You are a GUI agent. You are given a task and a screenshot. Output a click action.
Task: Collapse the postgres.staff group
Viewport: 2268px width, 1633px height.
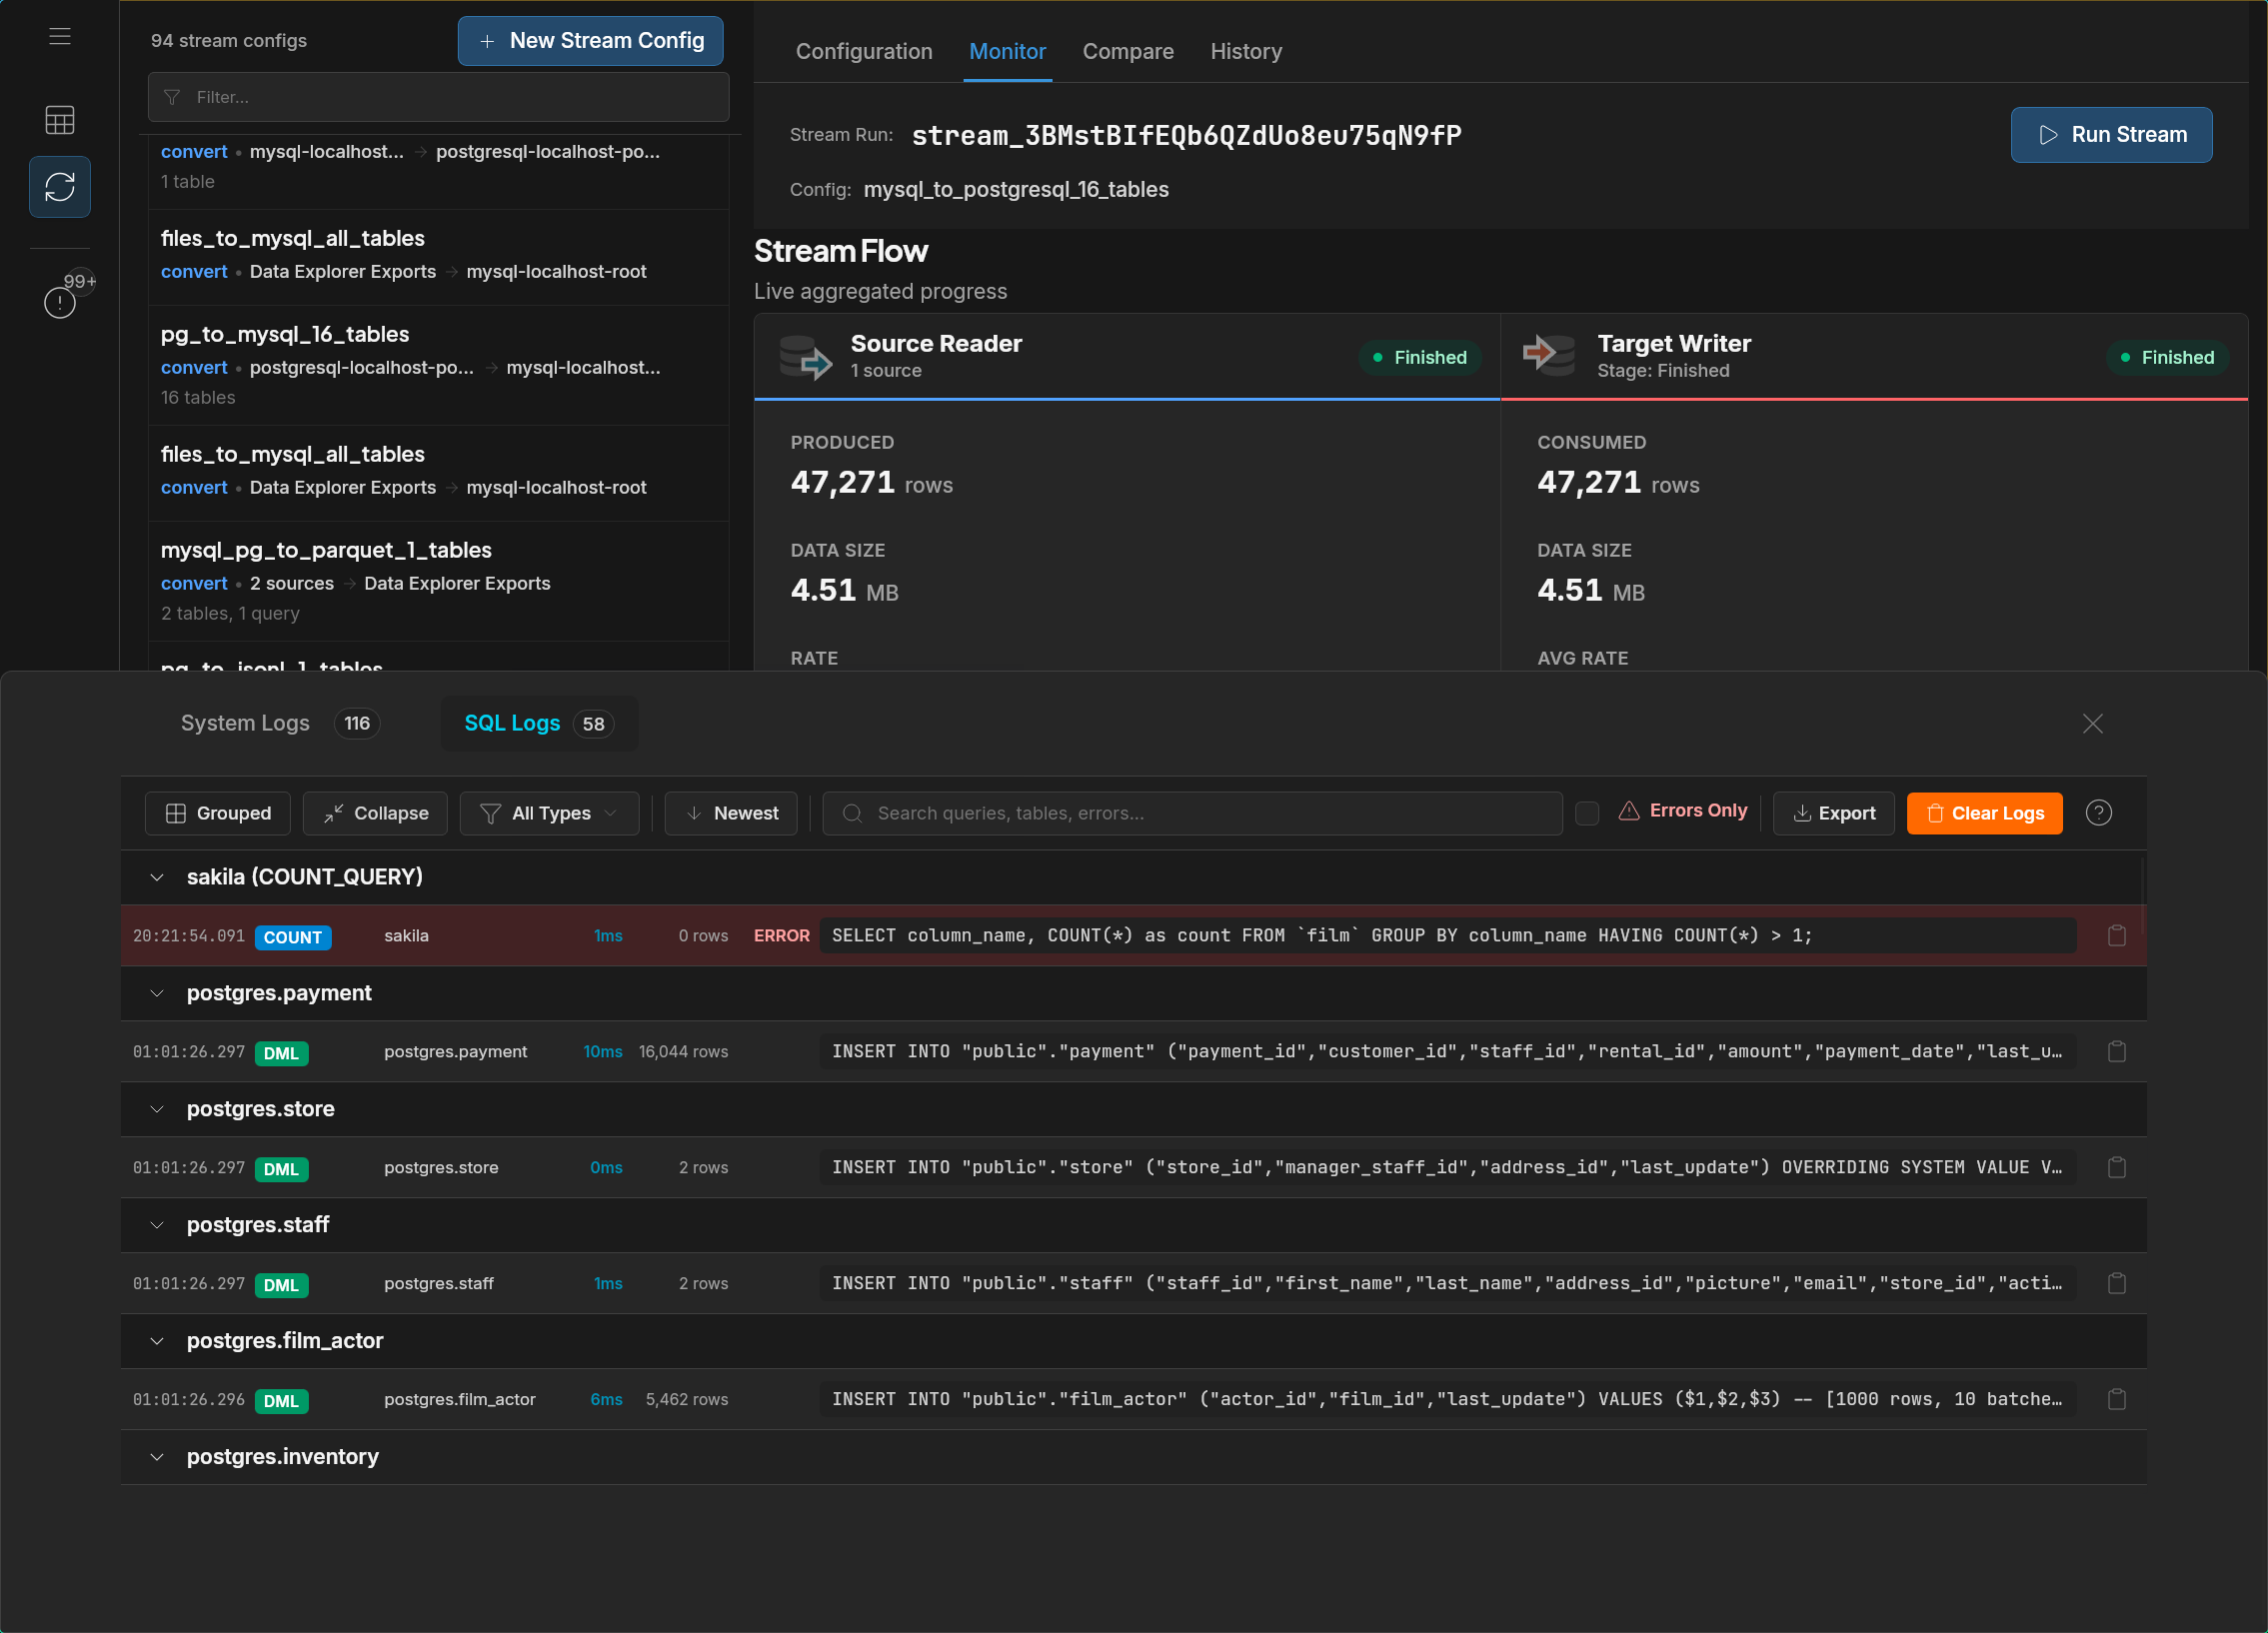[157, 1226]
